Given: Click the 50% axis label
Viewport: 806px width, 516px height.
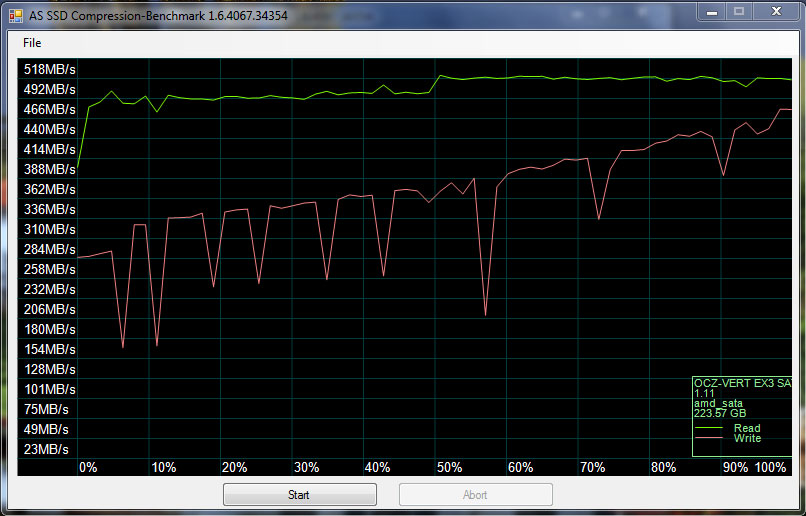Looking at the screenshot, I should coord(450,468).
